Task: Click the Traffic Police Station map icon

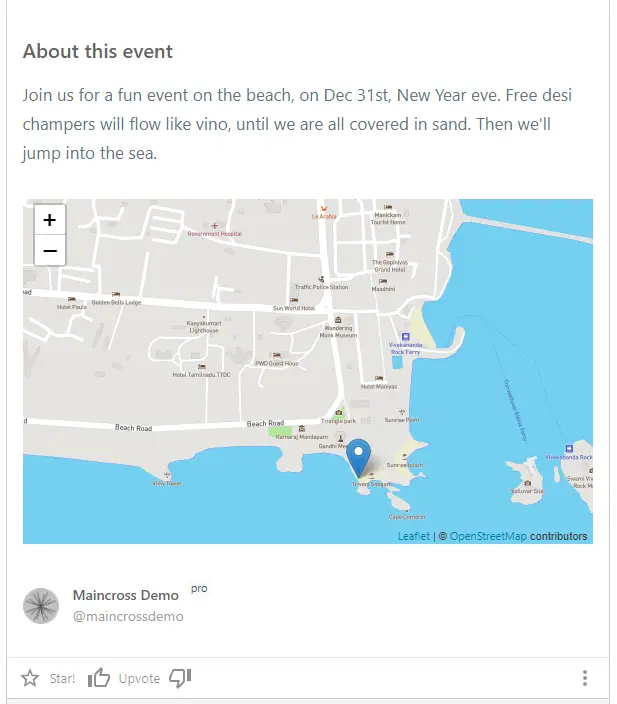Action: 321,279
